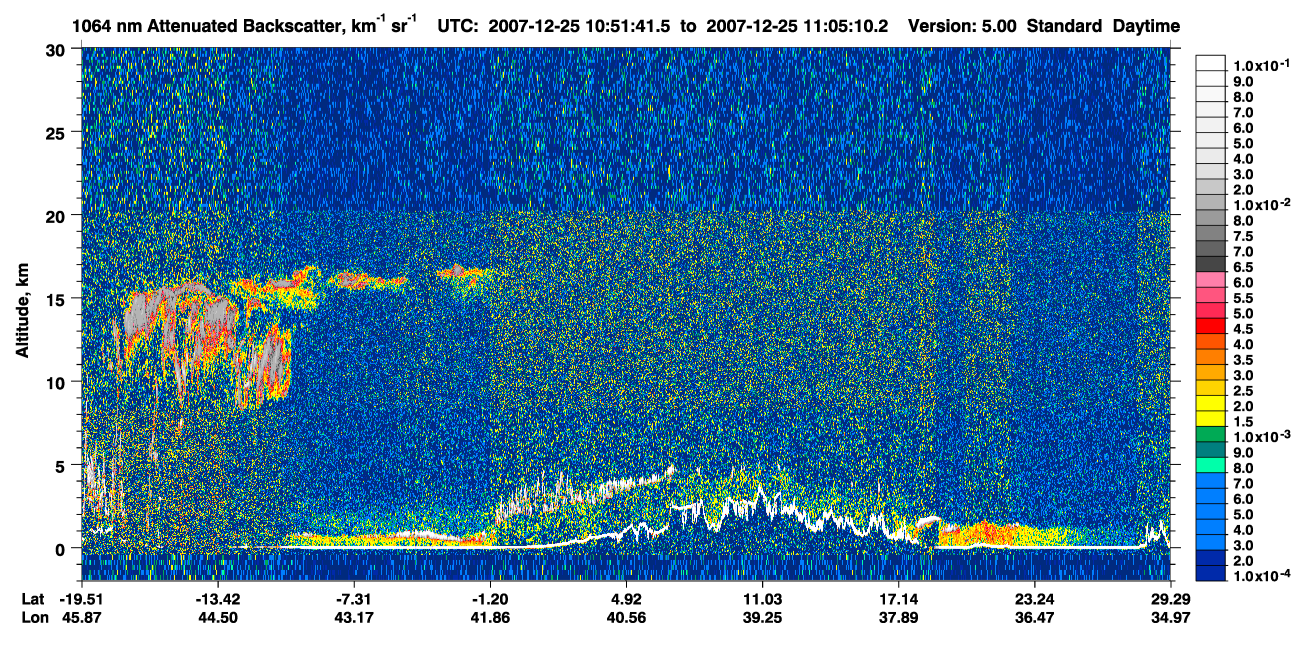Click latitude value -13.42

(217, 598)
